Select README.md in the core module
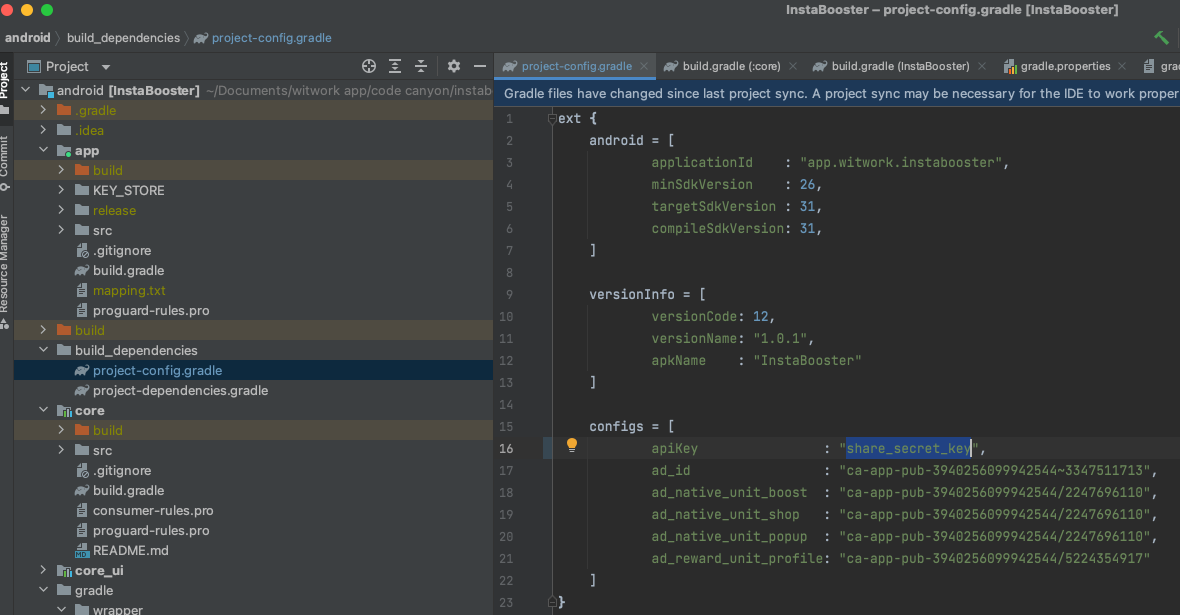 [x=130, y=550]
